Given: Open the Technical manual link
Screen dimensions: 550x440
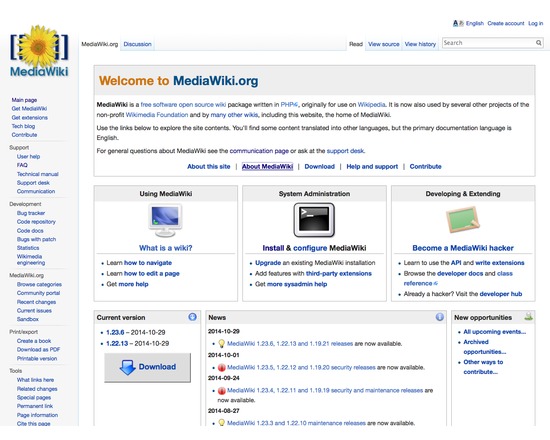Looking at the screenshot, I should [x=38, y=174].
